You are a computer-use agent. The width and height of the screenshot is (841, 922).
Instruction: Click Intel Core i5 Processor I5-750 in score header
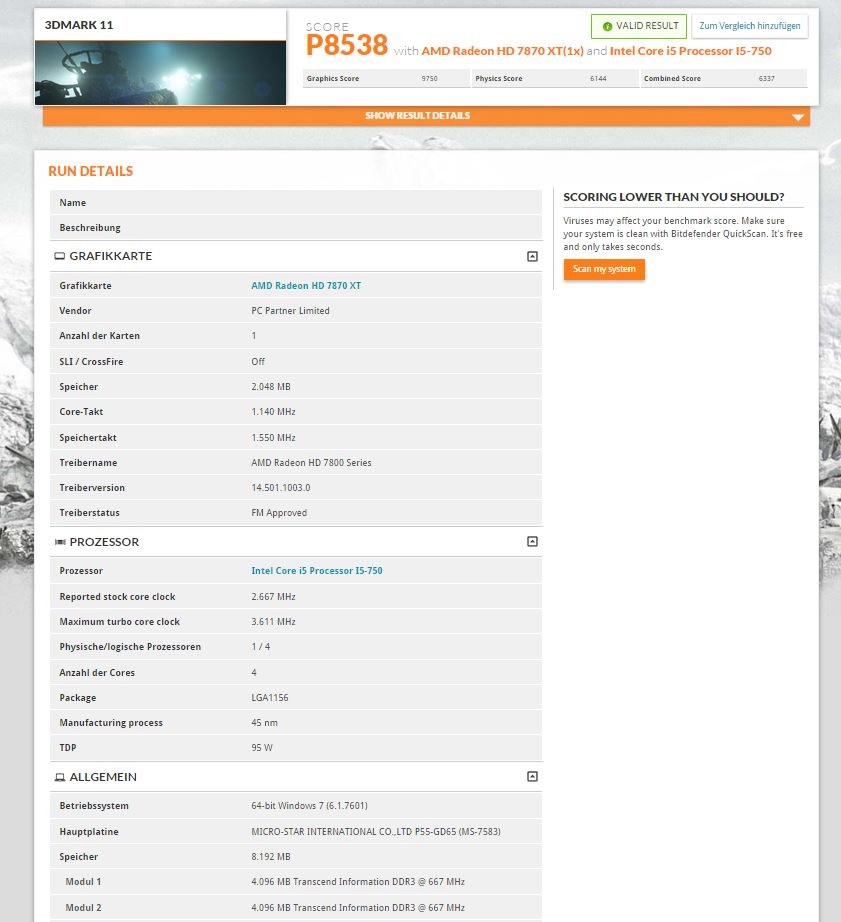(x=690, y=51)
